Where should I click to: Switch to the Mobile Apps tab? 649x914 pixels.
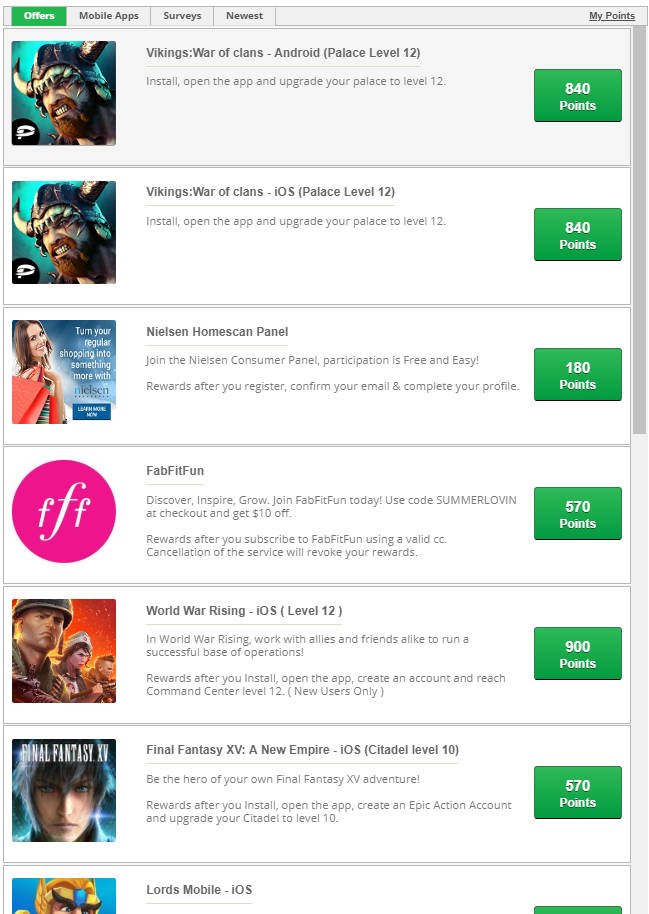pos(109,16)
